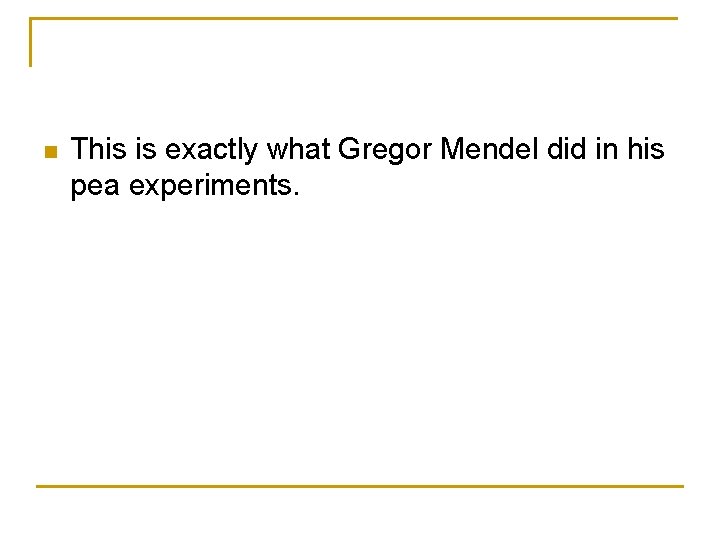Screen dimensions: 720x540
Task: Click the word "is" after "This"
Action: 145,150
